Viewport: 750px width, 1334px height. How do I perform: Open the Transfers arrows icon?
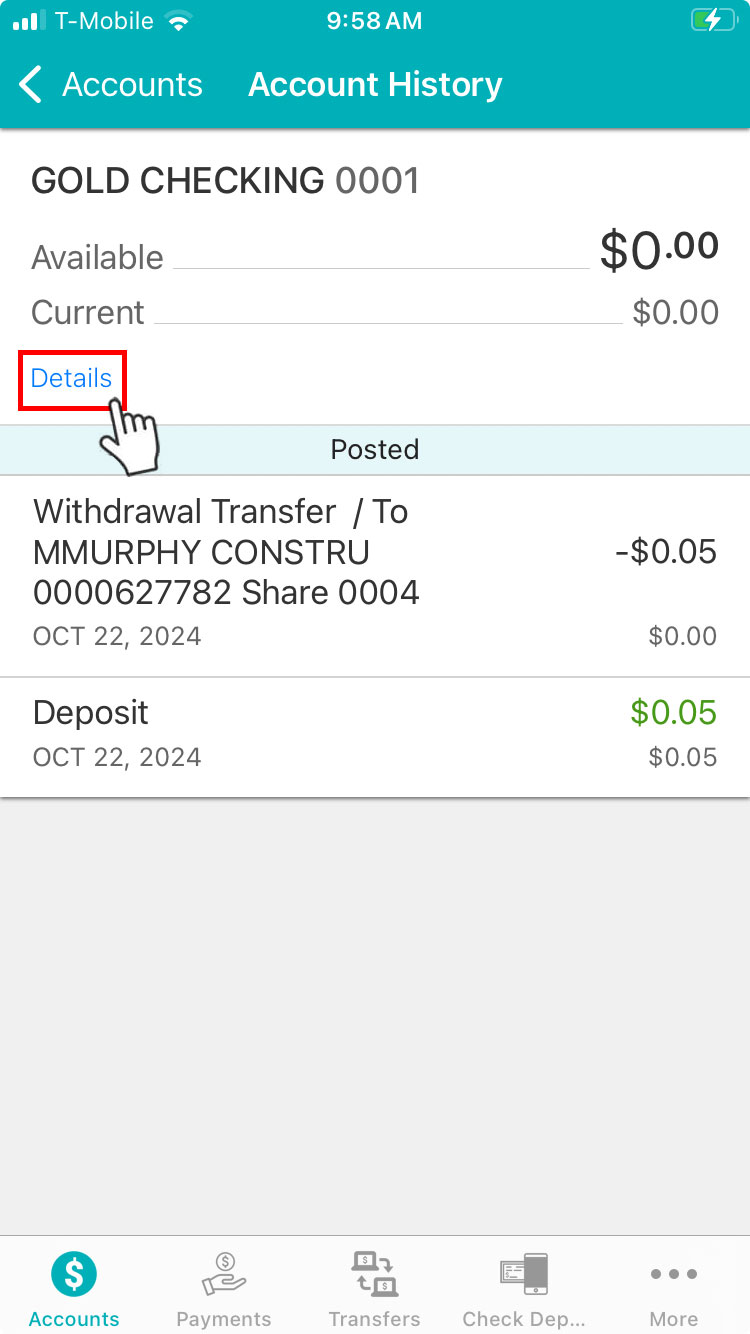[x=374, y=1274]
